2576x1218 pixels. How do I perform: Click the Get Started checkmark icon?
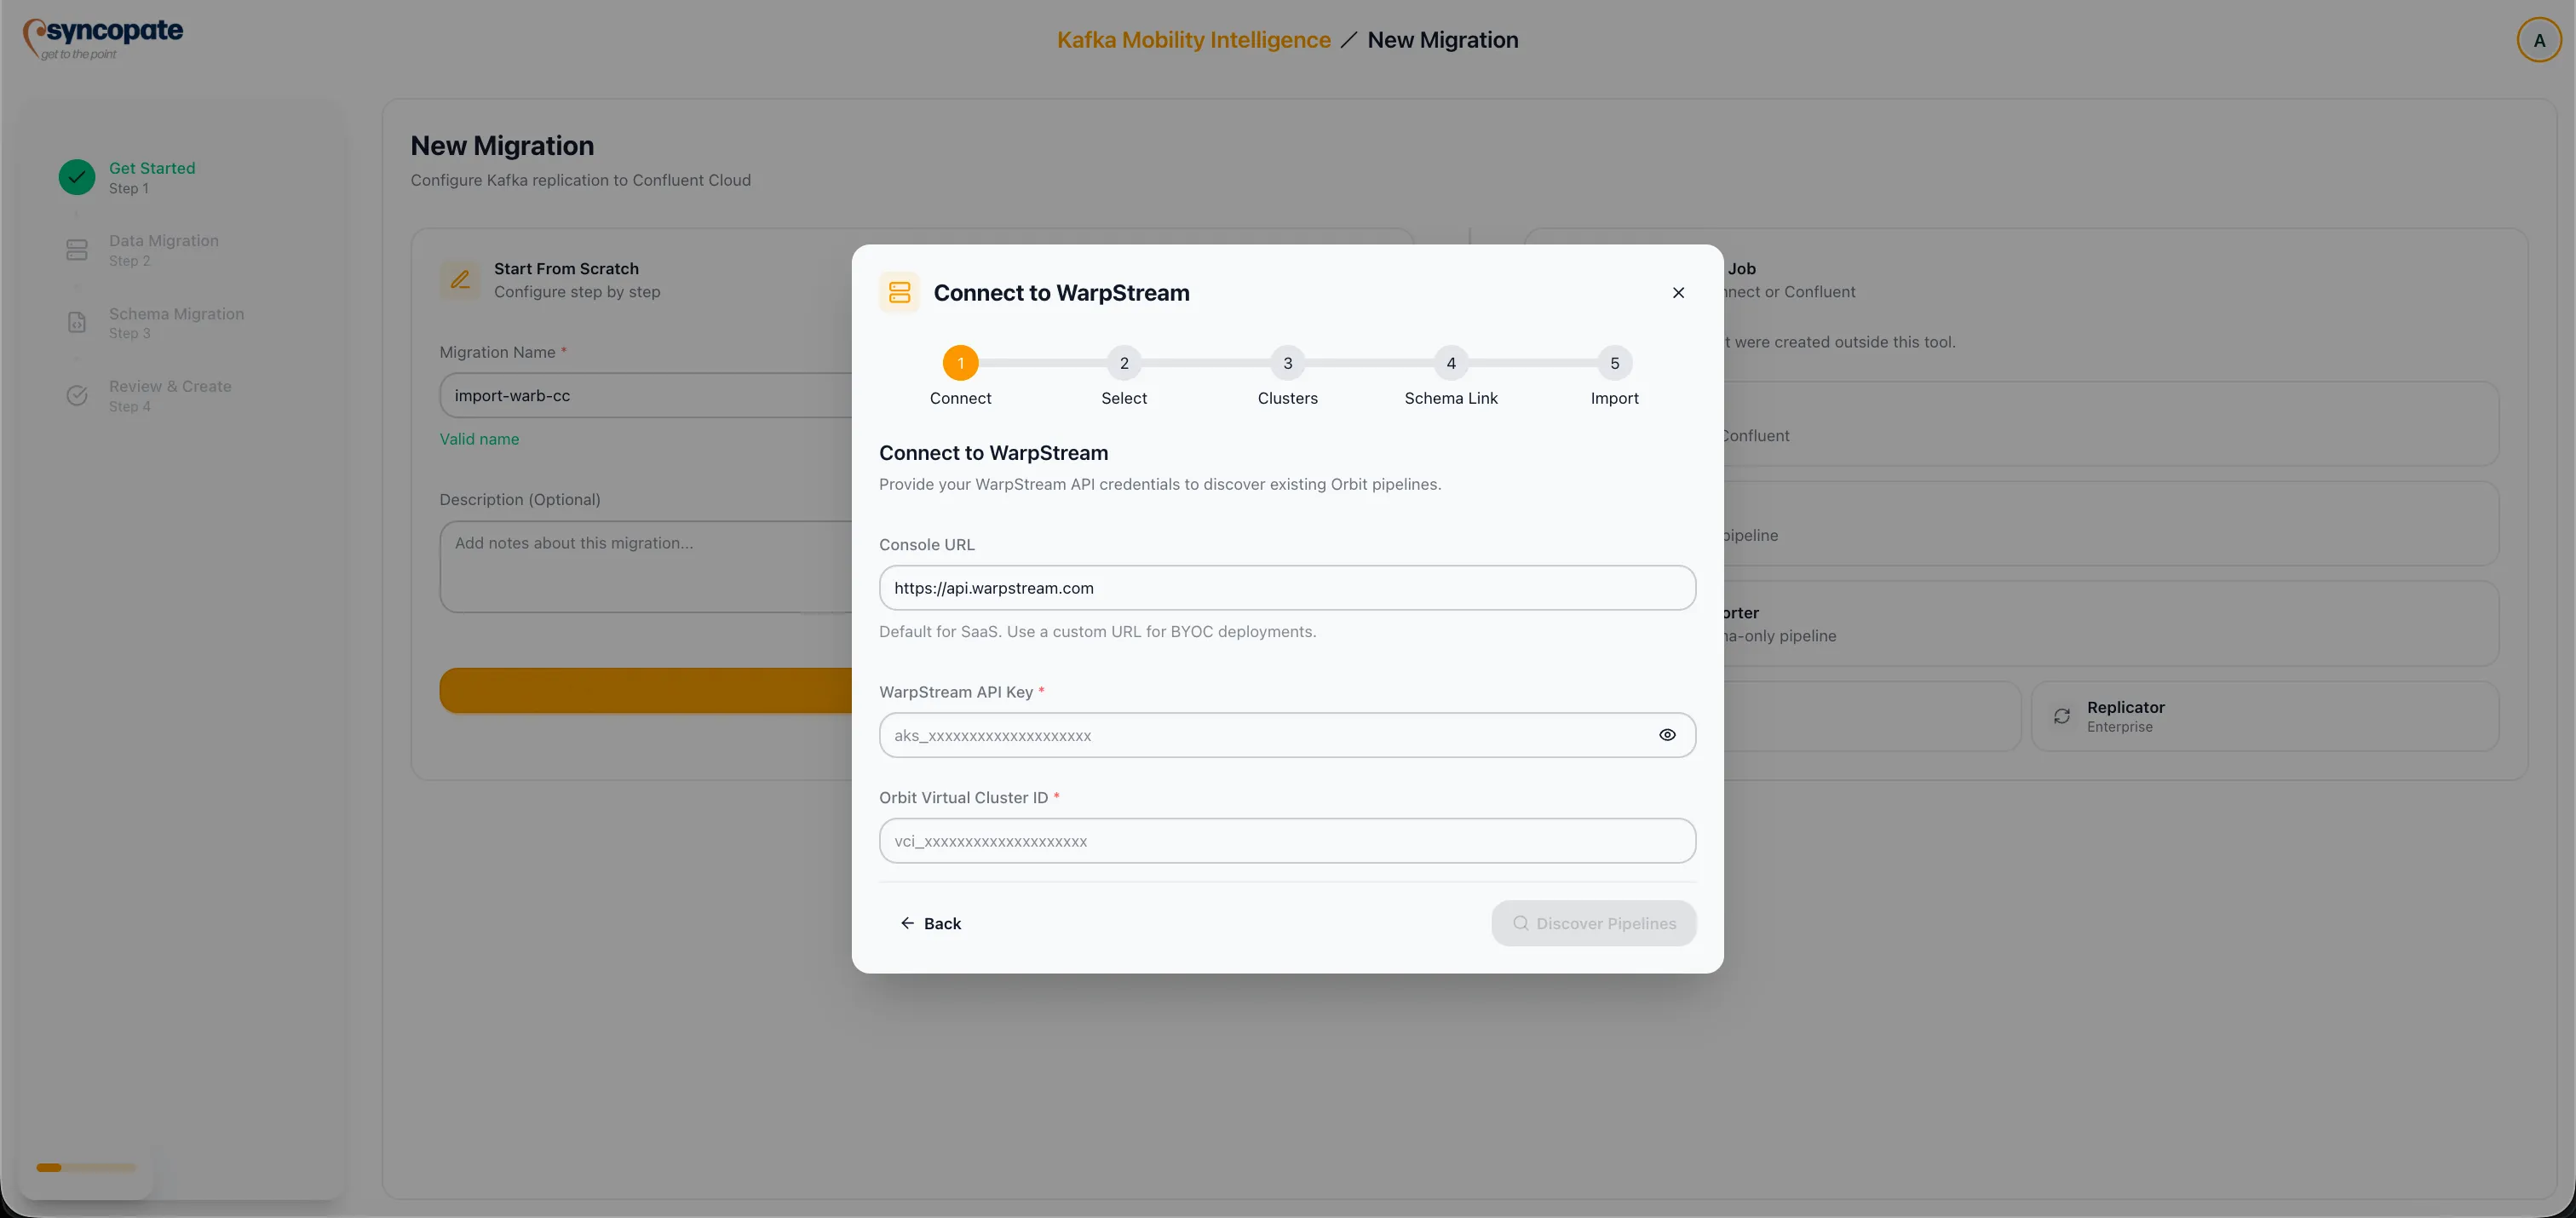pos(77,177)
